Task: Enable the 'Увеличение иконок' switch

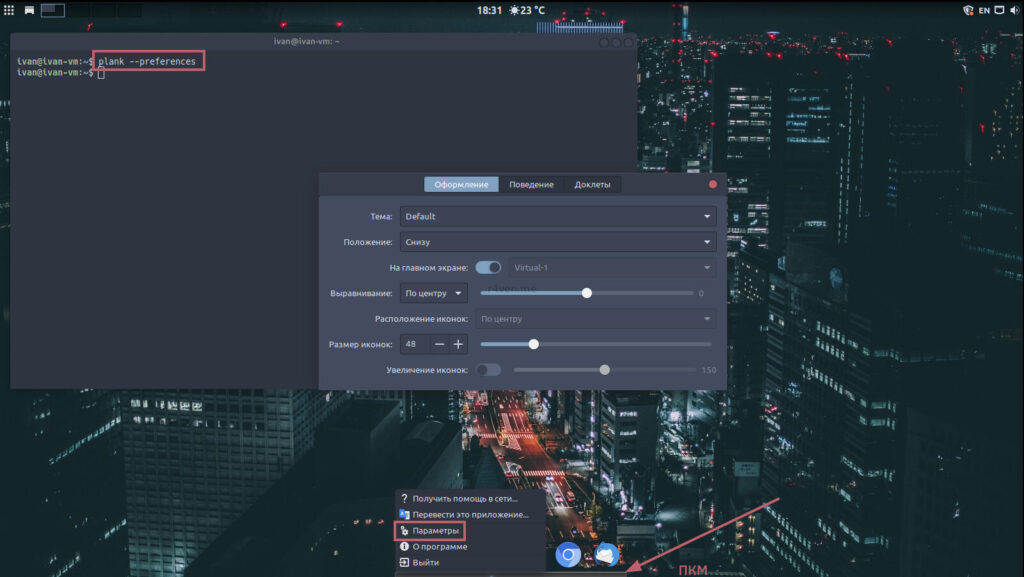Action: pyautogui.click(x=488, y=369)
